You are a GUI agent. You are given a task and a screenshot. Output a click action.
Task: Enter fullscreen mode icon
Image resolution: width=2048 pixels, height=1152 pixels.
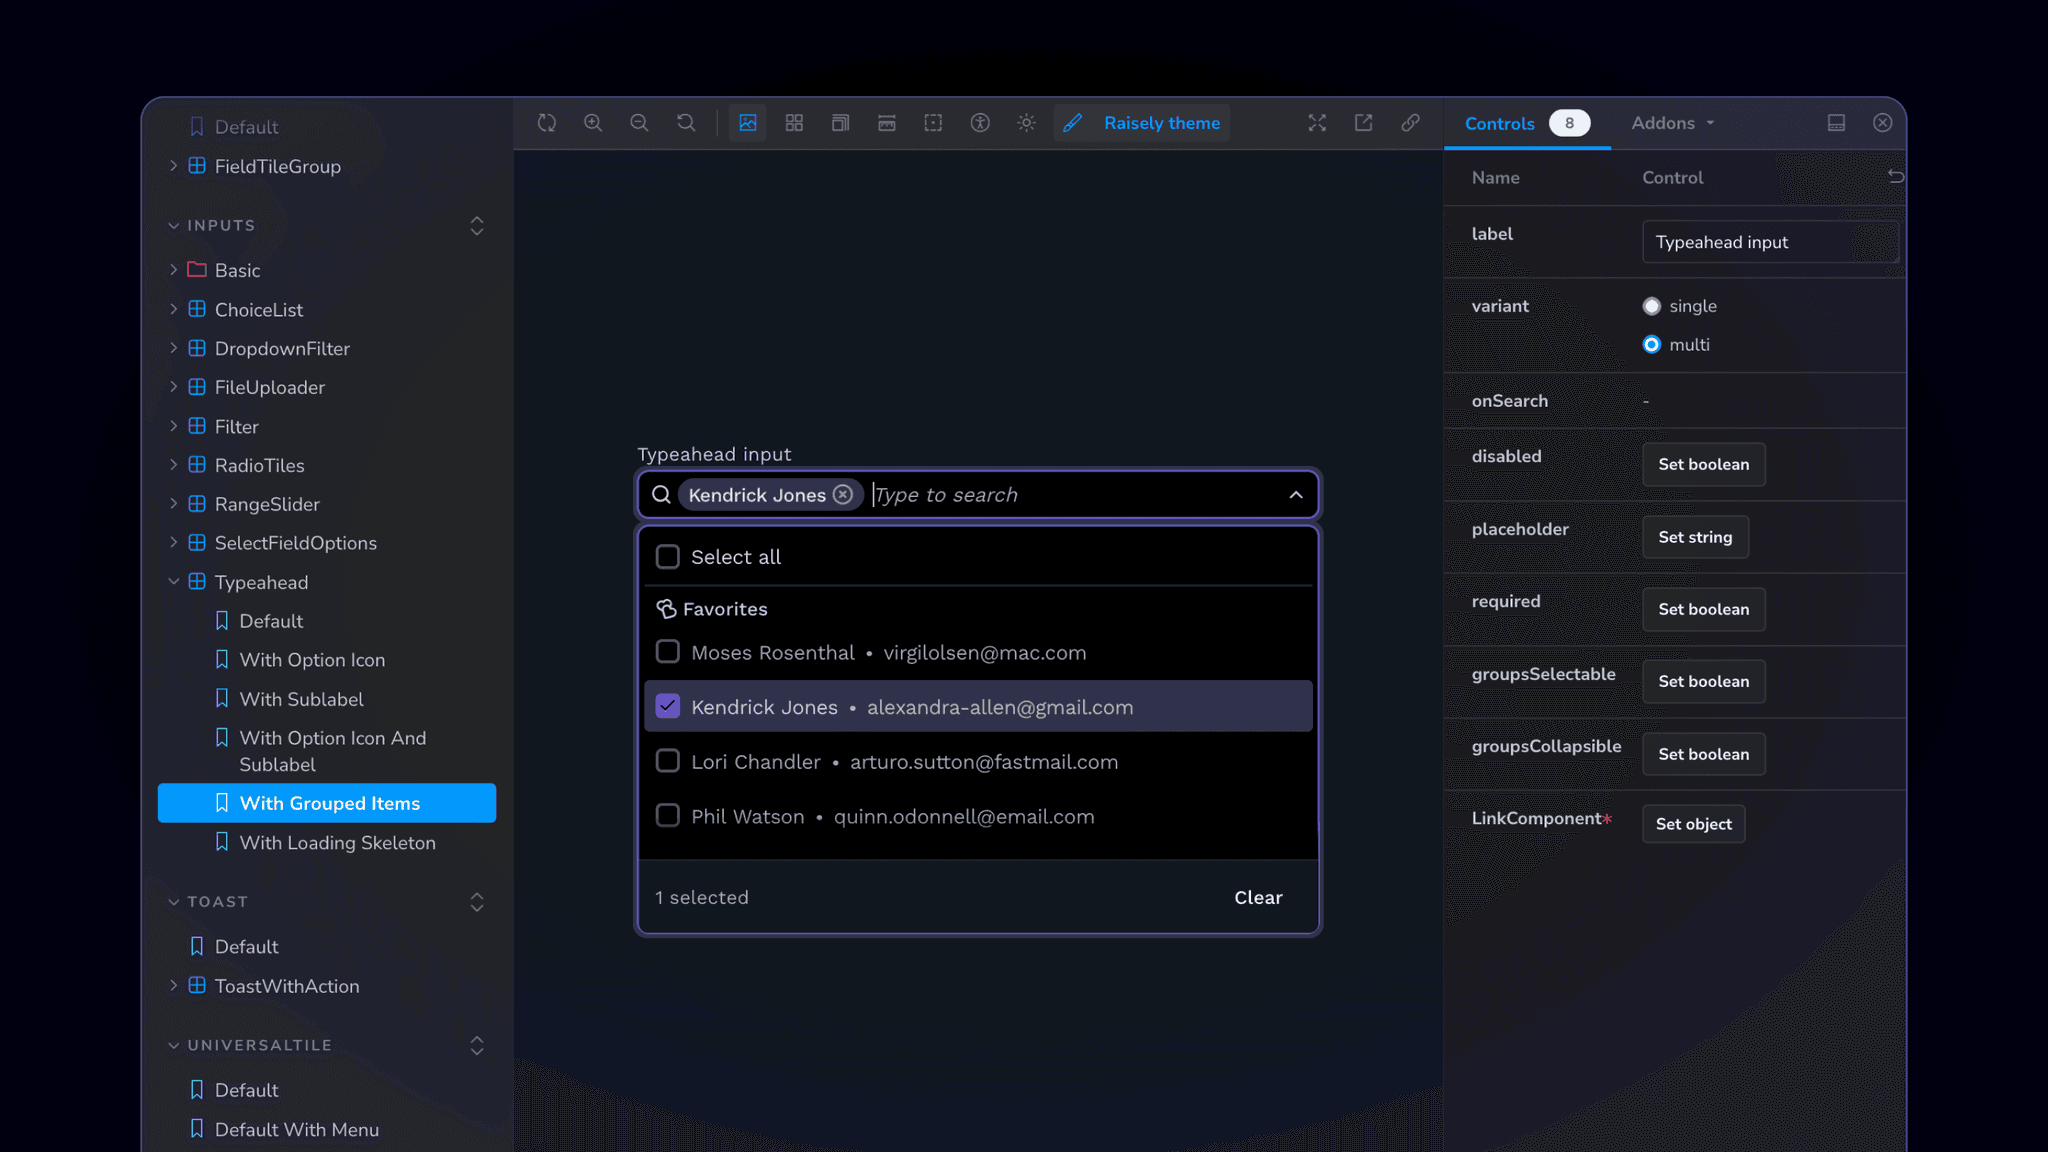[1317, 123]
